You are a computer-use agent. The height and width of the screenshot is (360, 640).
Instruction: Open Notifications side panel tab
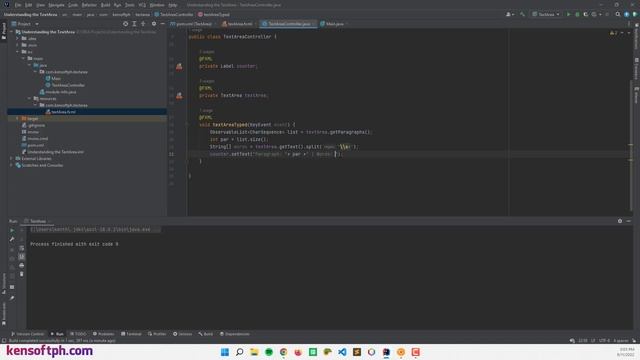(x=636, y=37)
